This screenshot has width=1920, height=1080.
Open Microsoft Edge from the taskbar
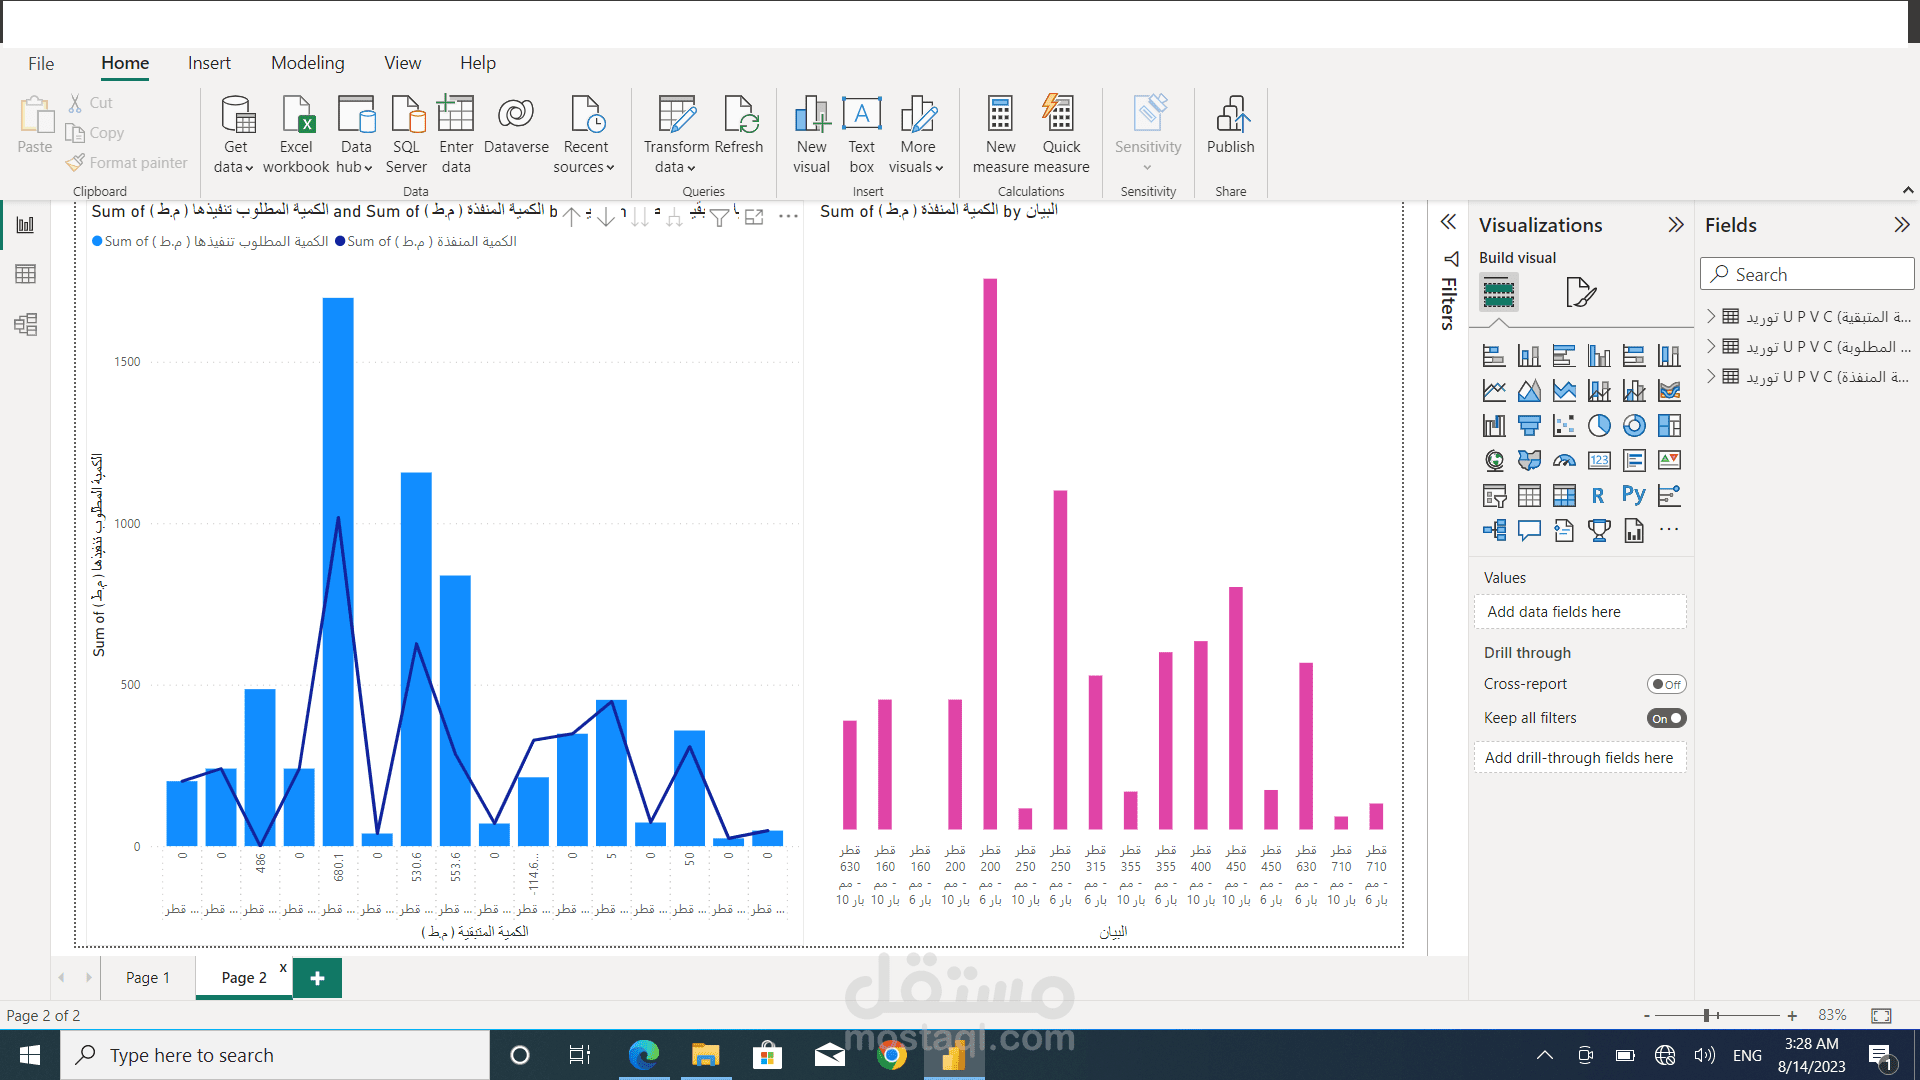point(644,1055)
